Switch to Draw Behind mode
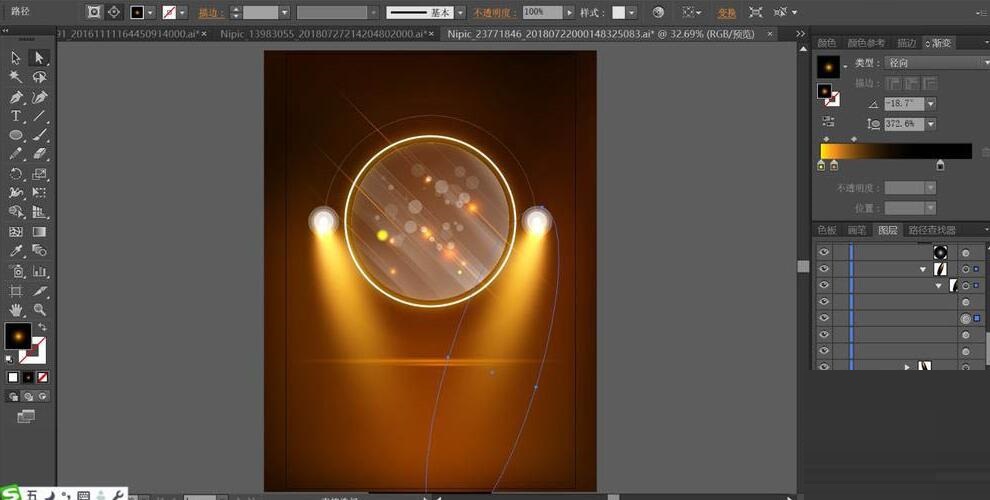Viewport: 990px width, 500px height. [28, 396]
